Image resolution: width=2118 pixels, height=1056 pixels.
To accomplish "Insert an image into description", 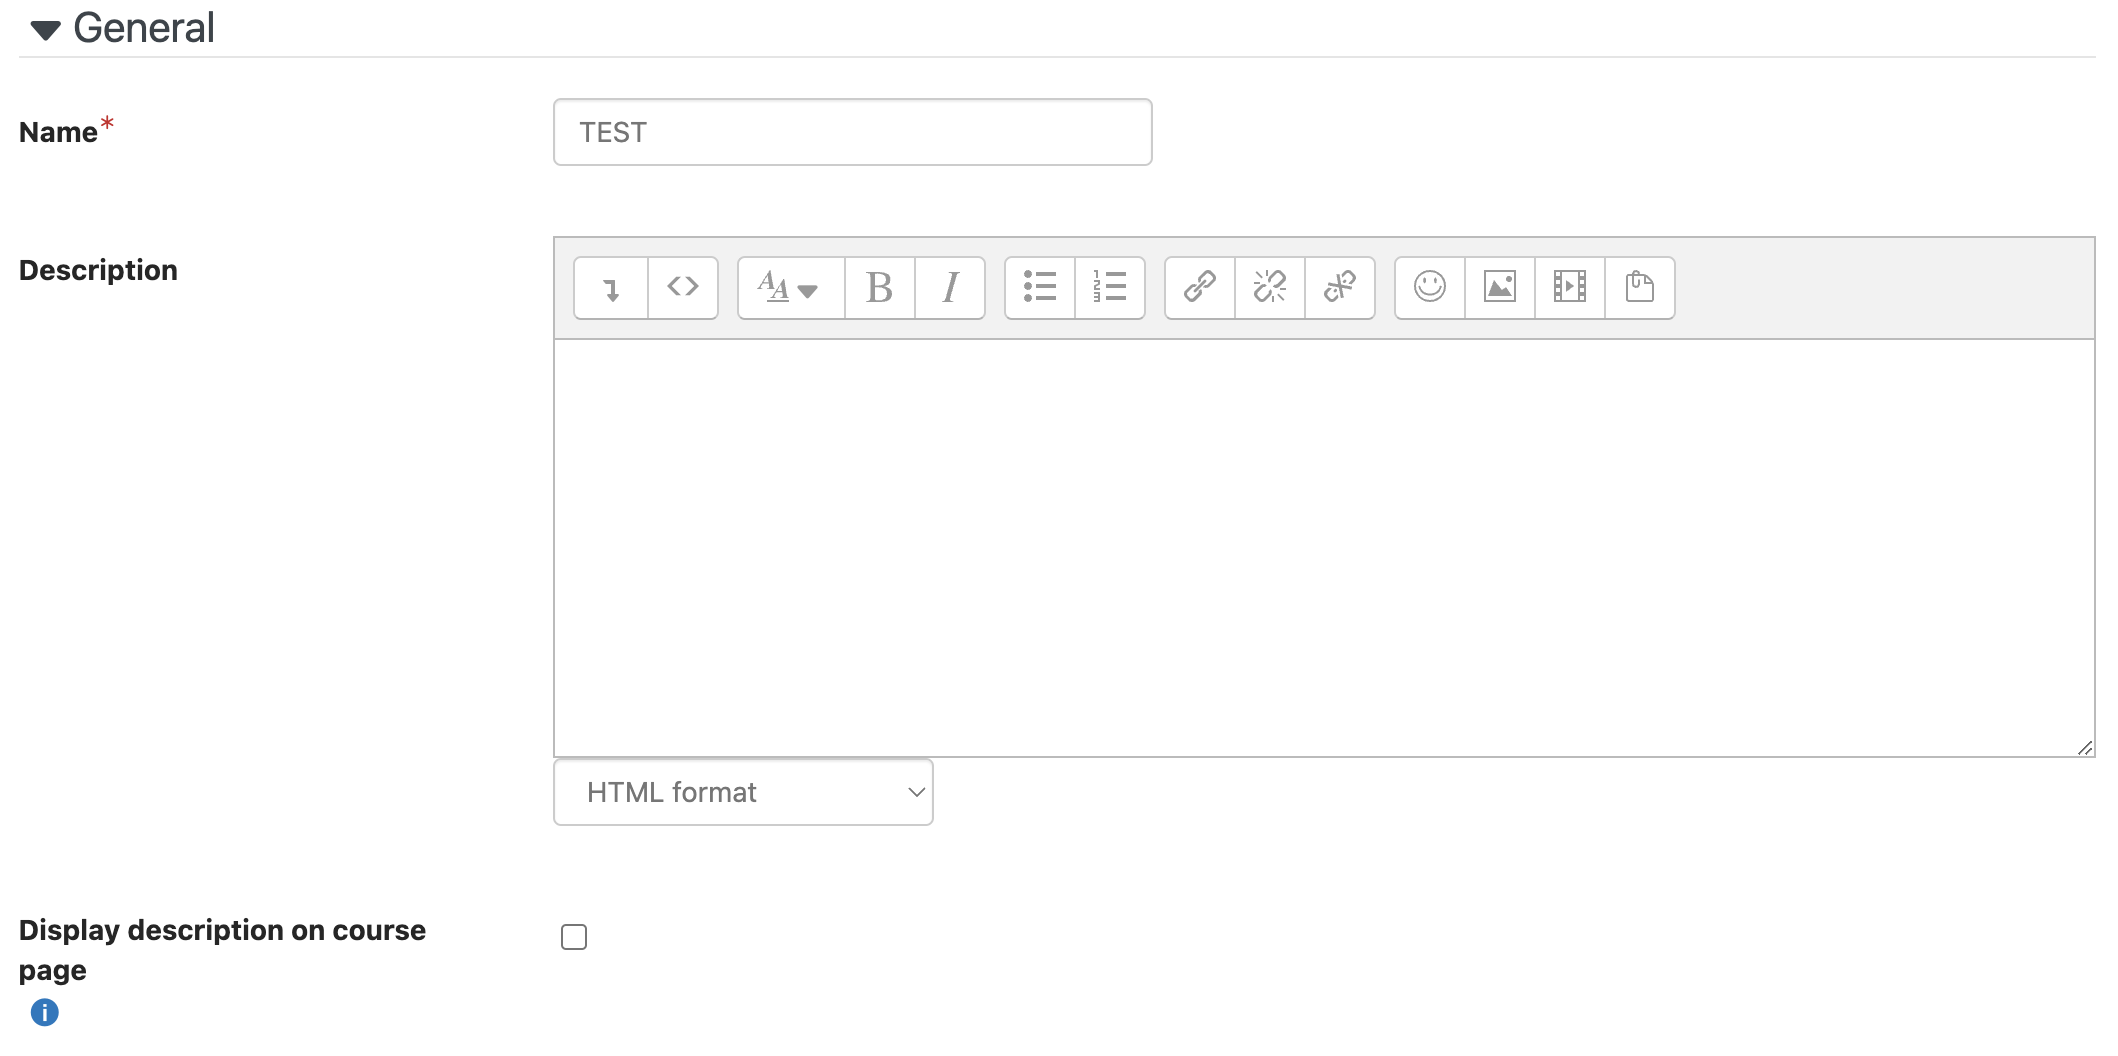I will click(x=1500, y=288).
